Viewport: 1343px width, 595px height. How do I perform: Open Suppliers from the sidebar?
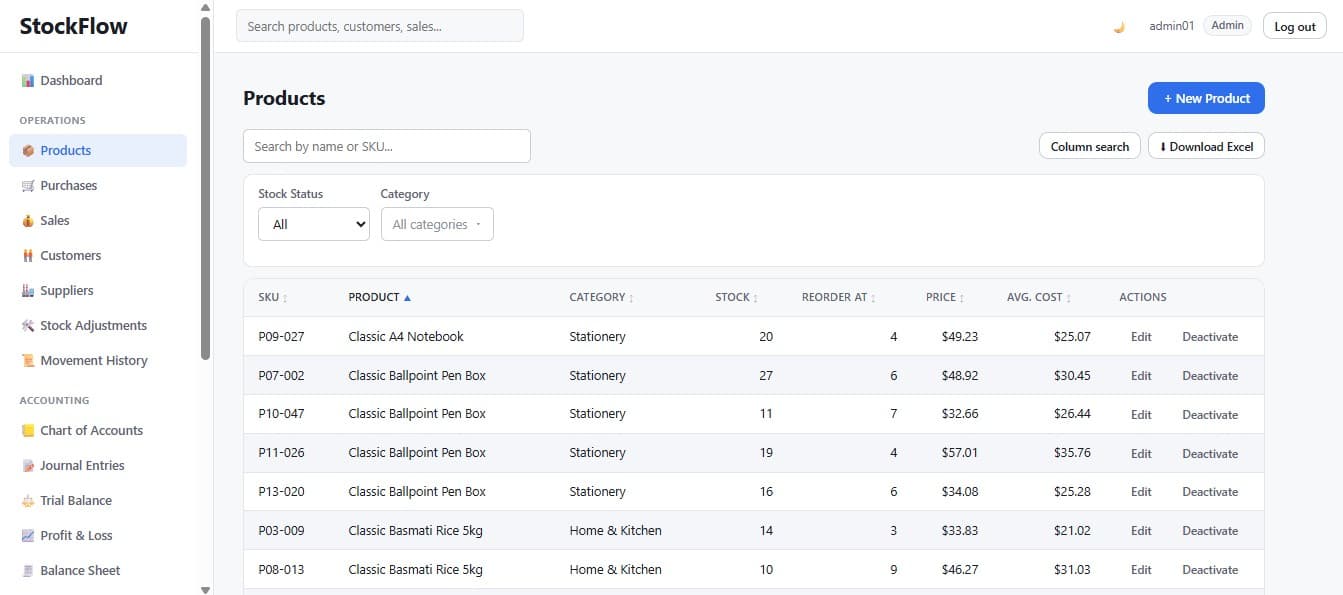tap(98, 290)
